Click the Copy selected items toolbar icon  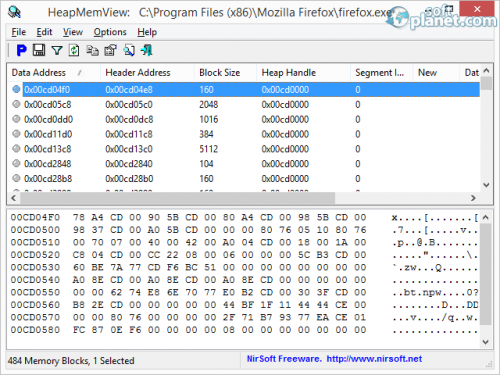tap(92, 51)
